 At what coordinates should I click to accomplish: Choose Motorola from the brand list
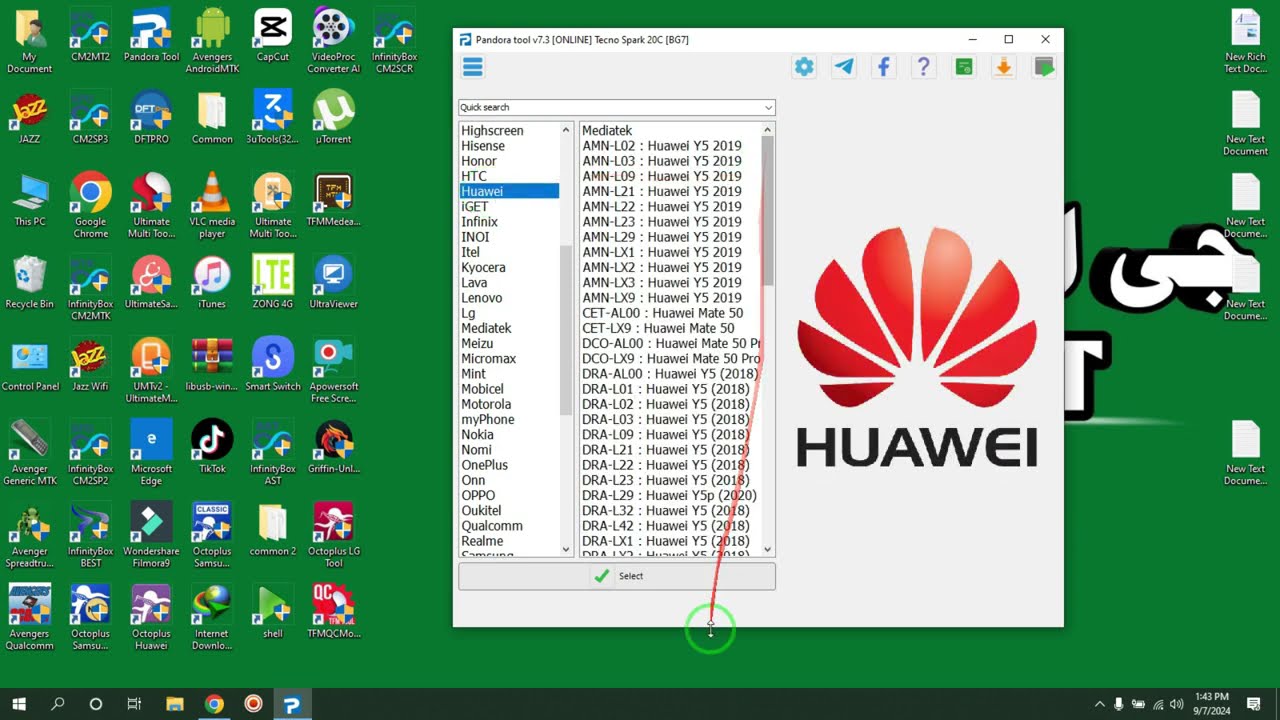[486, 404]
